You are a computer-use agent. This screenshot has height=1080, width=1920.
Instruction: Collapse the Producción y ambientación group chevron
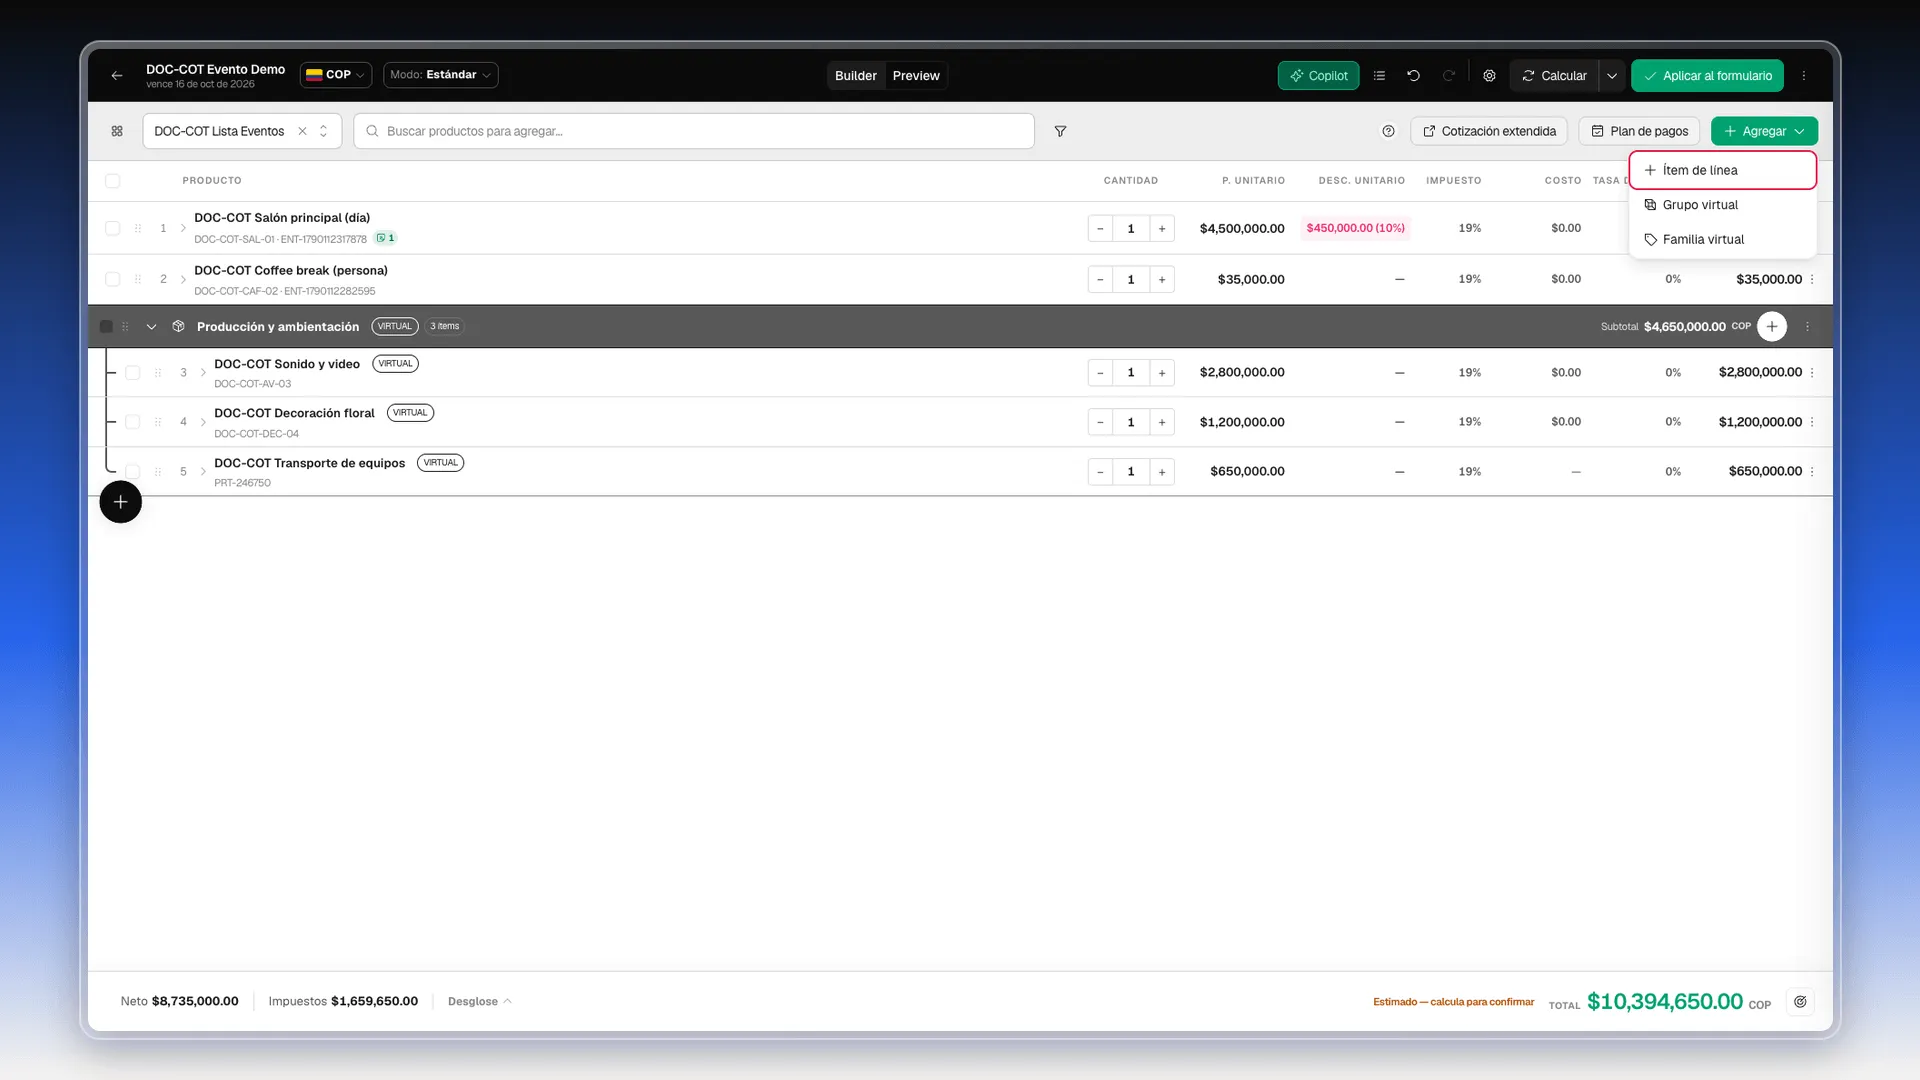(151, 327)
